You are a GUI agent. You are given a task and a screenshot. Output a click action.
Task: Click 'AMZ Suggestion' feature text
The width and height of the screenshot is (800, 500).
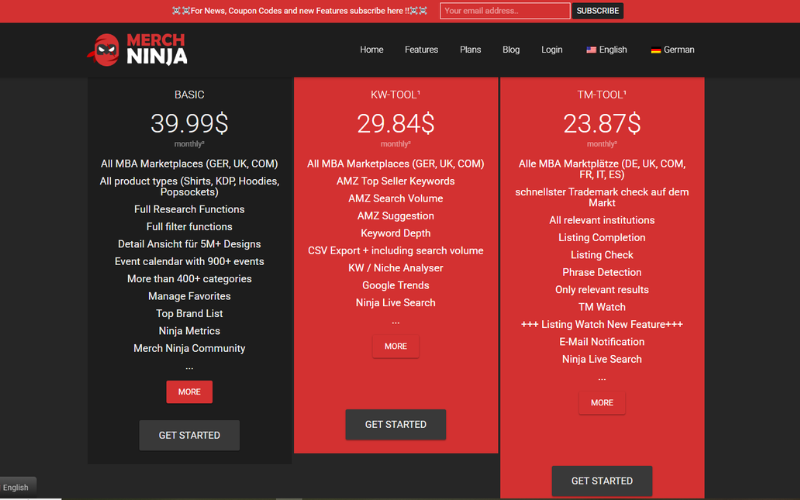(x=395, y=216)
